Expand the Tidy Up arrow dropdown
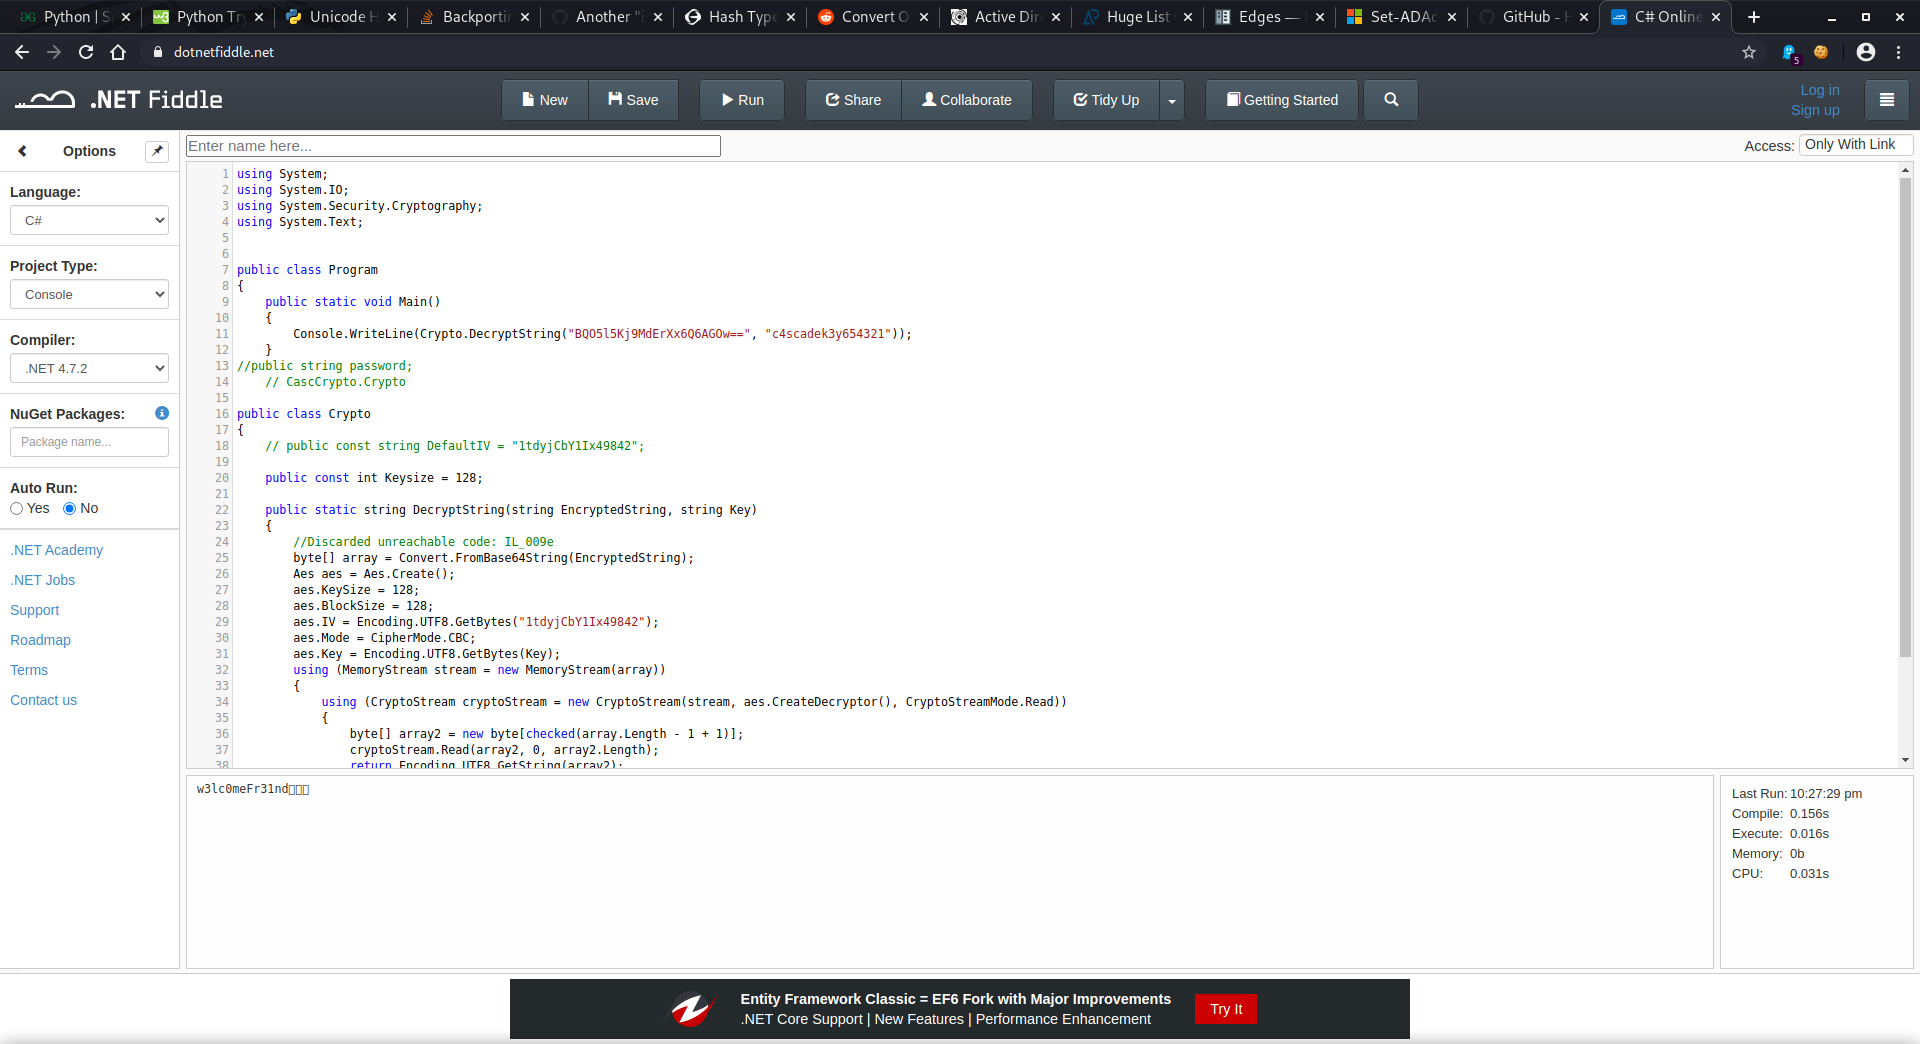This screenshot has width=1920, height=1044. point(1171,100)
